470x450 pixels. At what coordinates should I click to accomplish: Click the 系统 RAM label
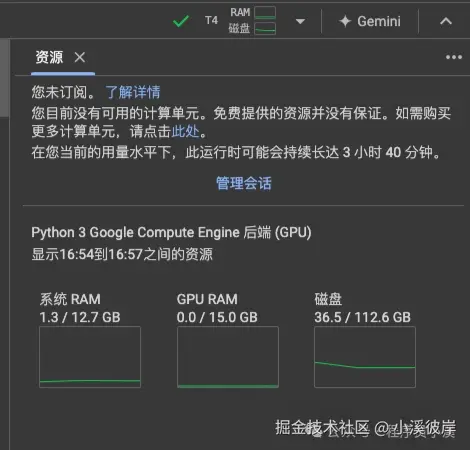70,299
